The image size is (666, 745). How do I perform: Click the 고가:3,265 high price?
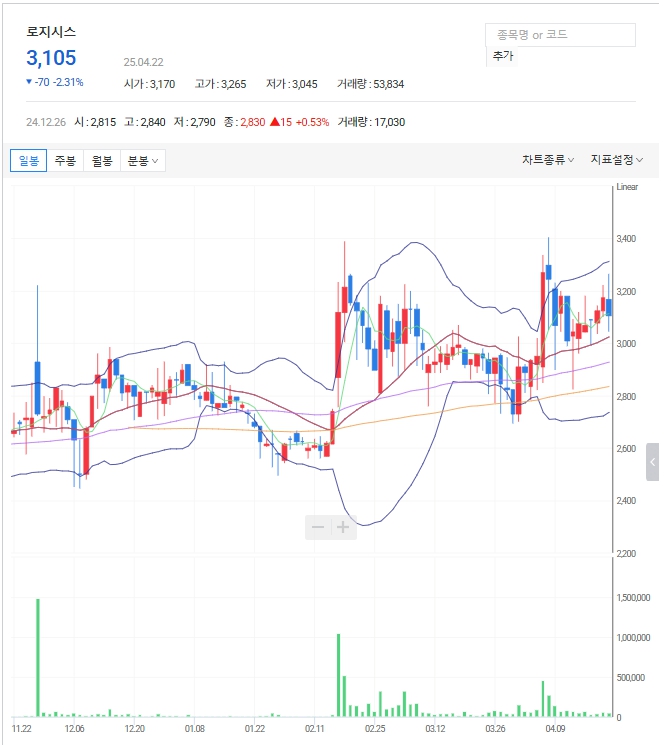point(220,84)
